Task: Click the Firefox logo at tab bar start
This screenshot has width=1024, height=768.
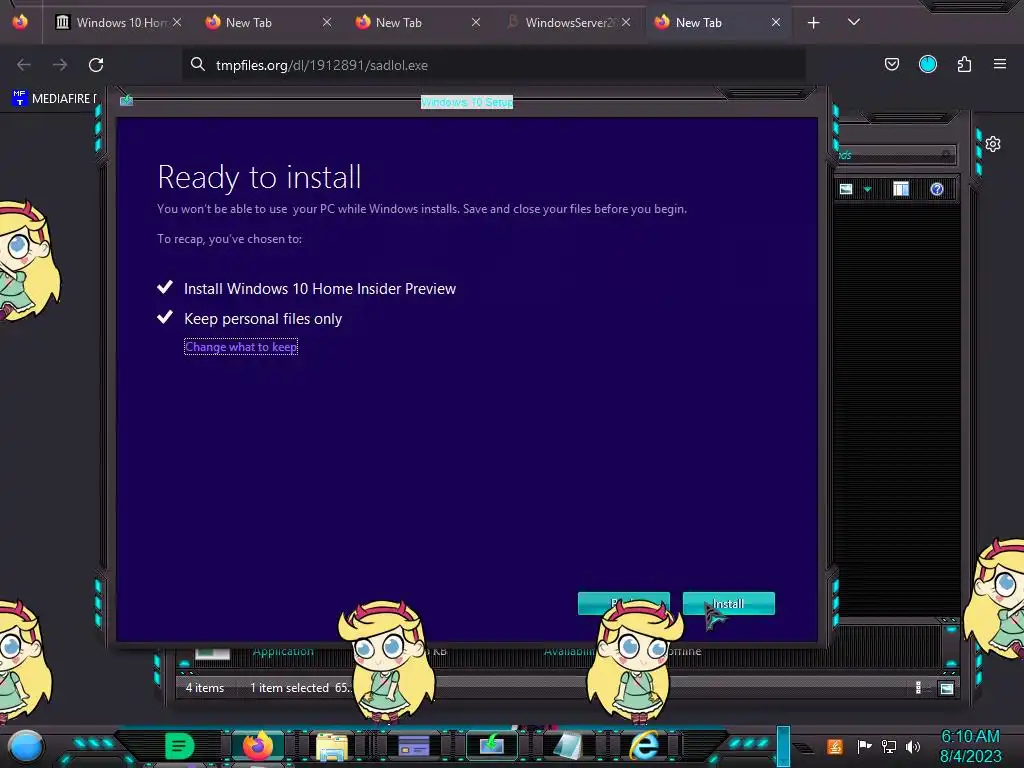Action: coord(20,22)
